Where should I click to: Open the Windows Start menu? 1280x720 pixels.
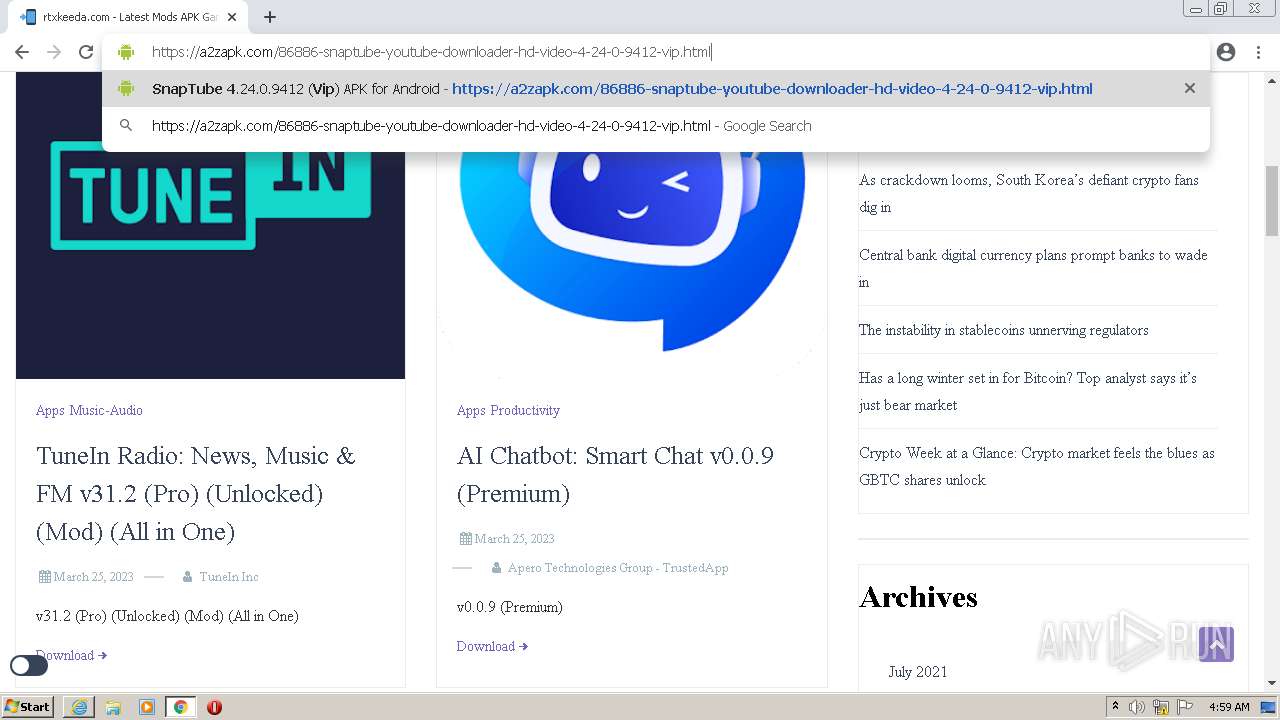coord(27,707)
